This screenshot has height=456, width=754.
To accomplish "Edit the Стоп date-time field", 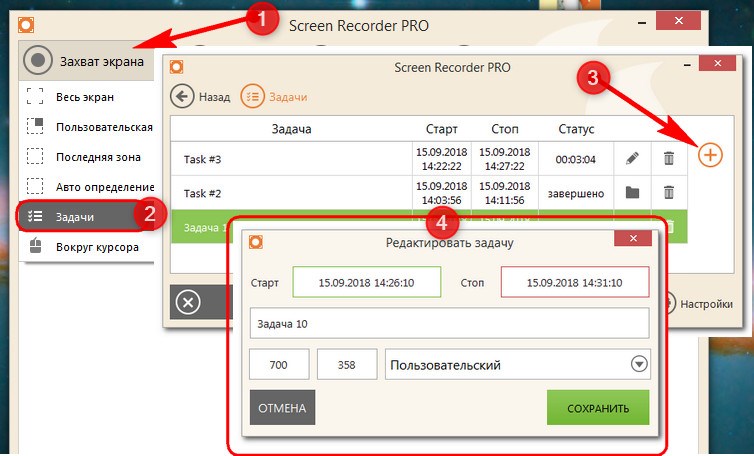I will click(x=575, y=282).
